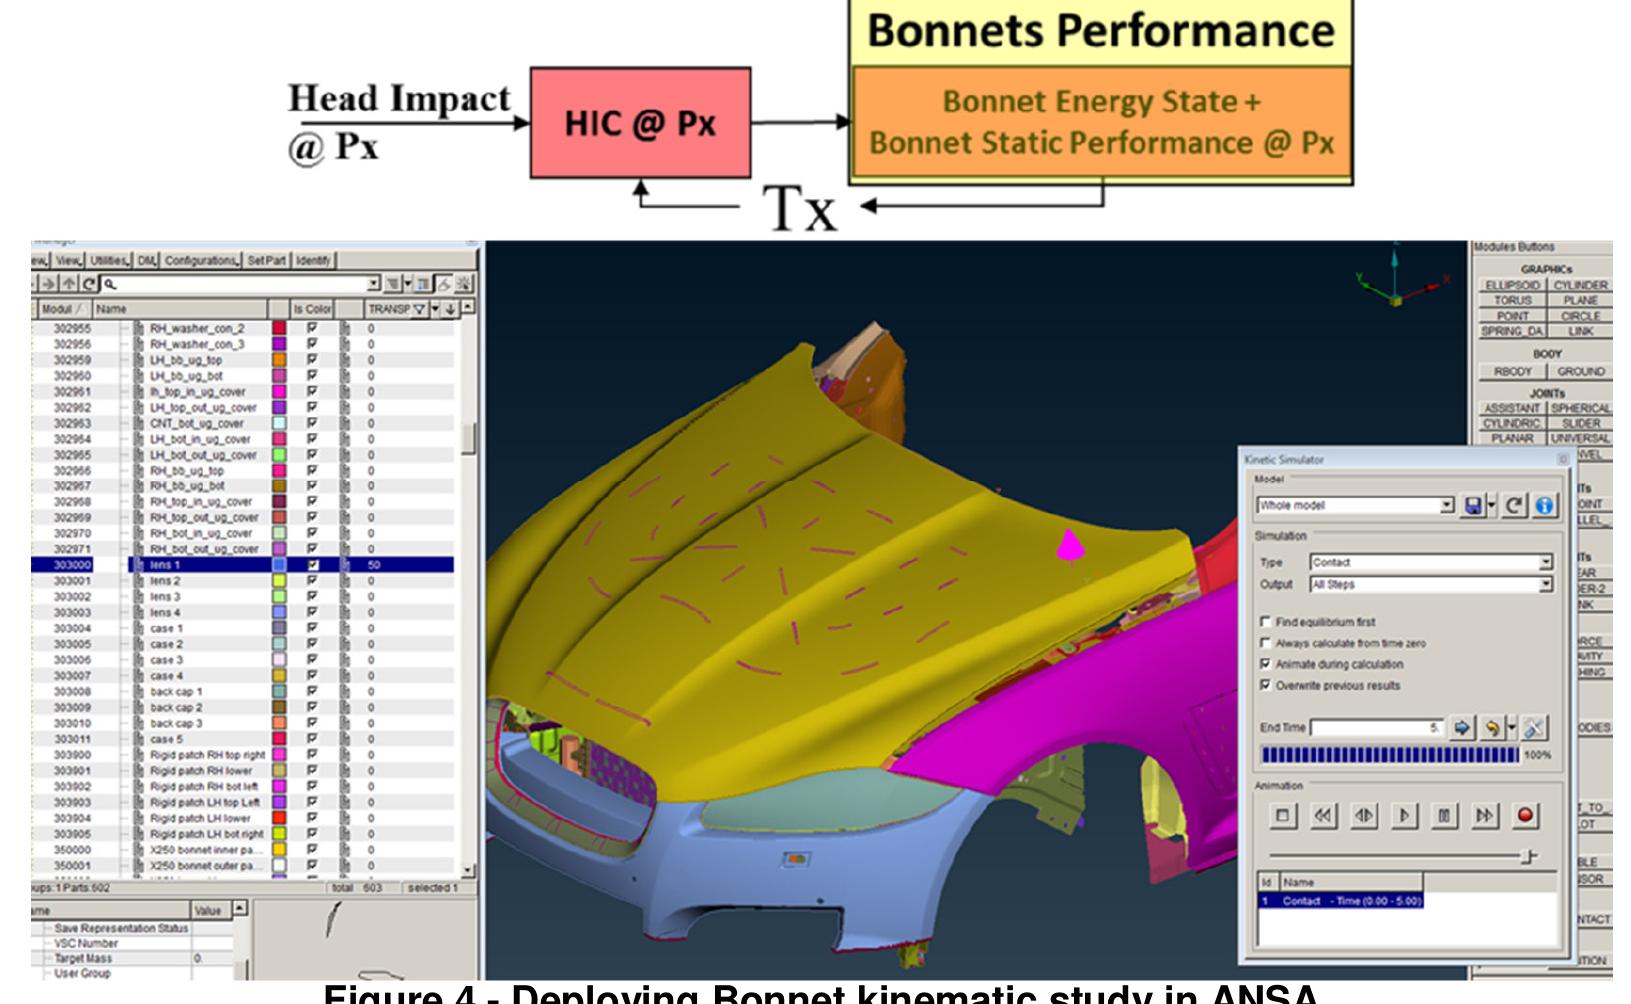The width and height of the screenshot is (1631, 1004).
Task: Click the RBODY module button
Action: click(x=1513, y=371)
